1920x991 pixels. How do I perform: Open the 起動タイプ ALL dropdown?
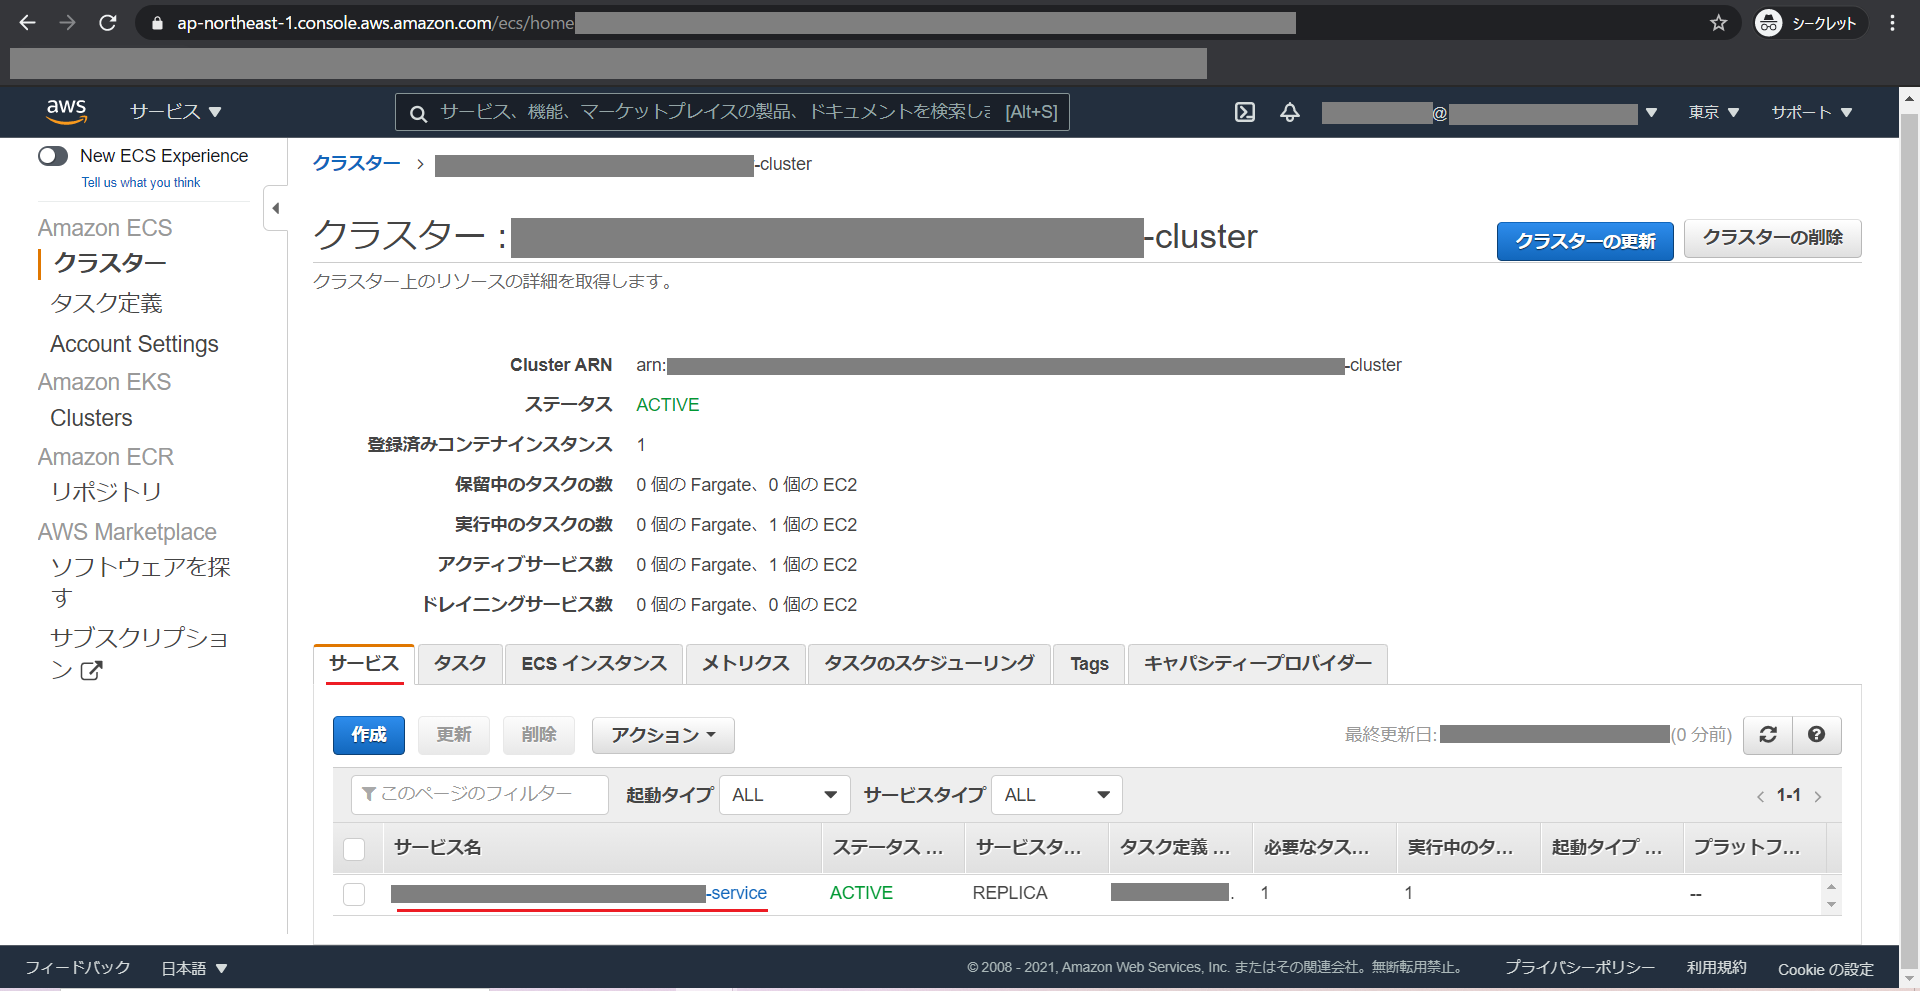point(785,795)
